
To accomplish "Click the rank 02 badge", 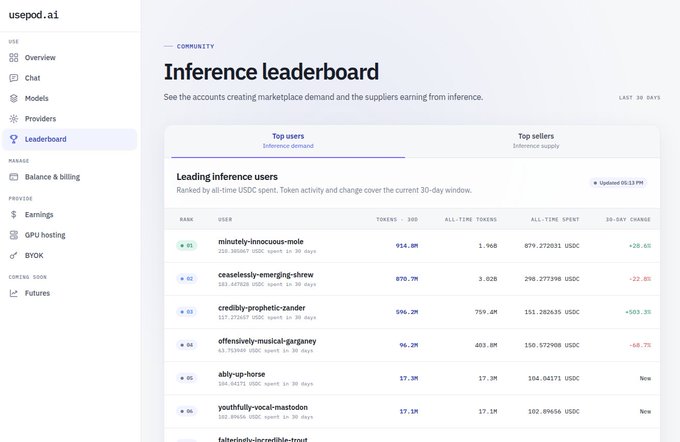I will coord(187,279).
